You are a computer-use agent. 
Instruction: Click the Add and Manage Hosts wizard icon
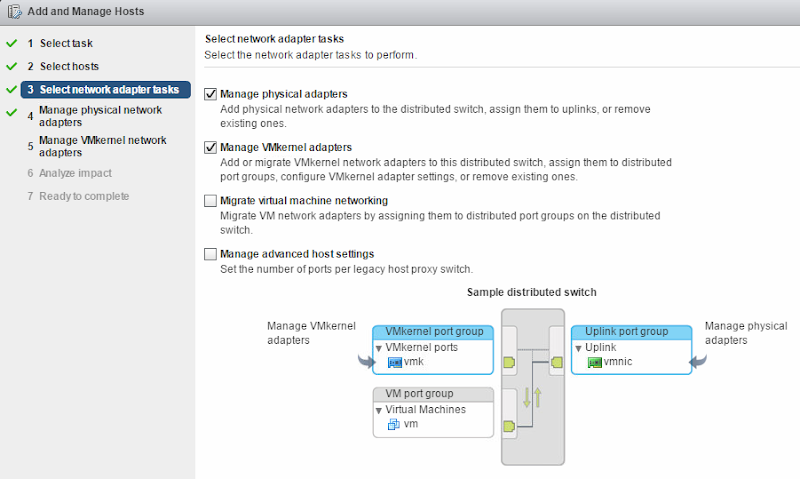click(x=14, y=11)
